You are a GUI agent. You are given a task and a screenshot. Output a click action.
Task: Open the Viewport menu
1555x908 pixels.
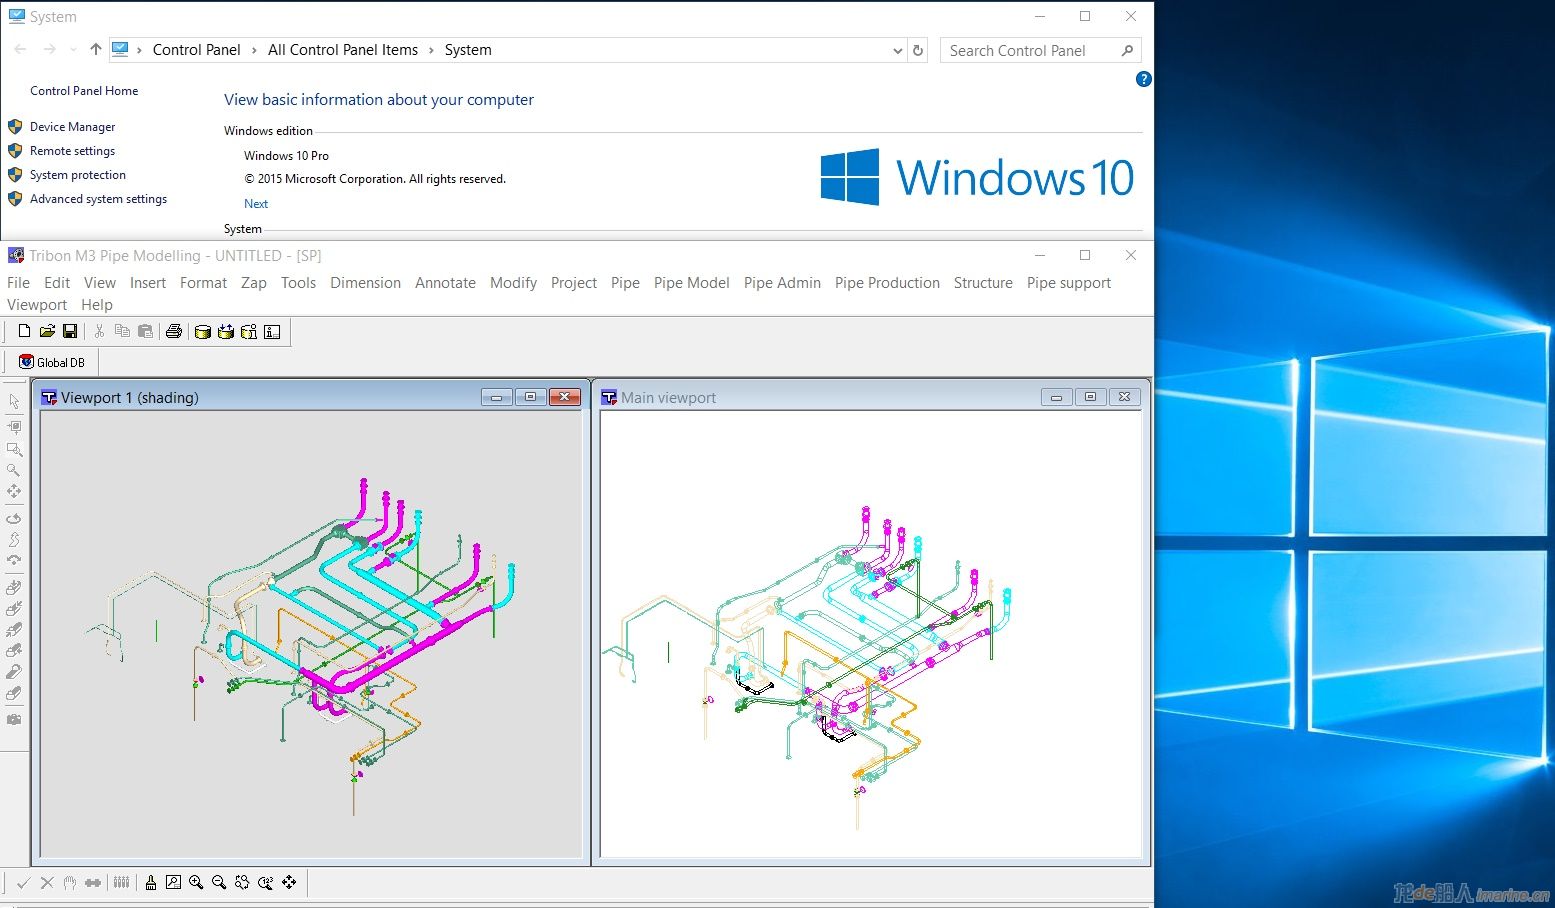point(37,305)
